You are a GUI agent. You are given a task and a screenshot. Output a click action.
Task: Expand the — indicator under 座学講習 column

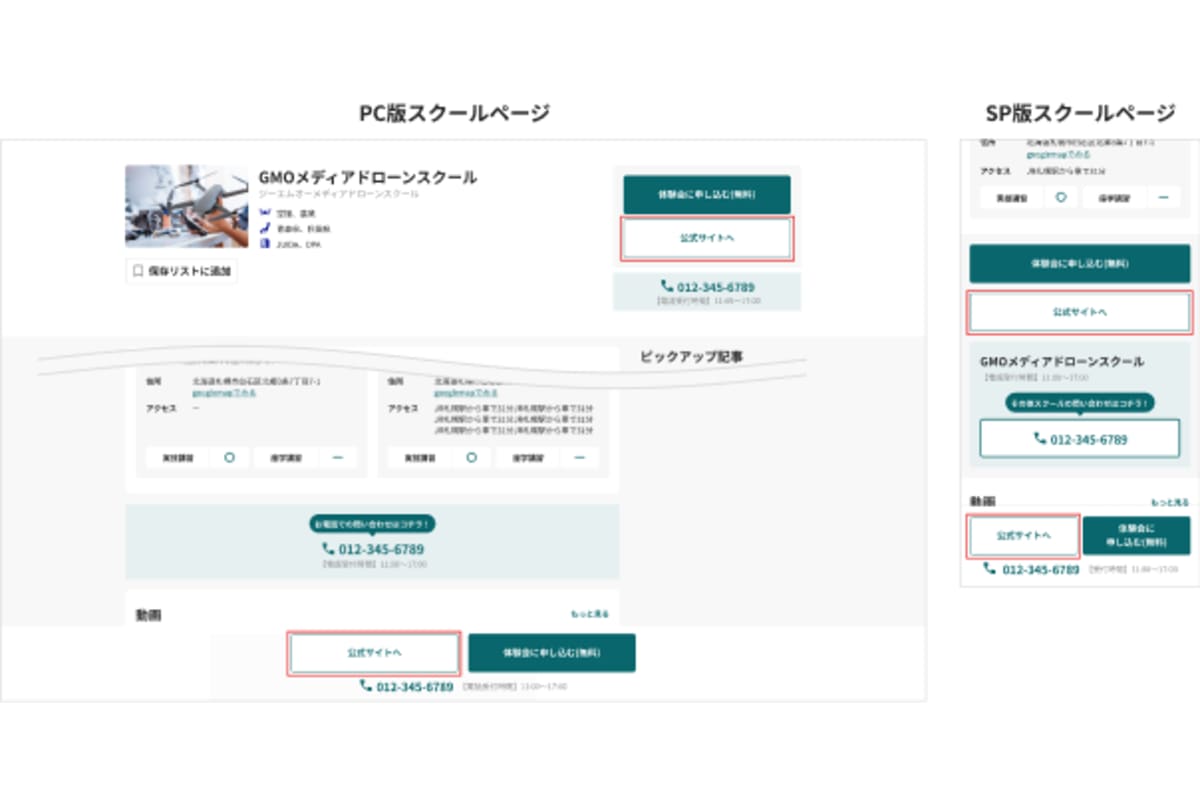[338, 457]
